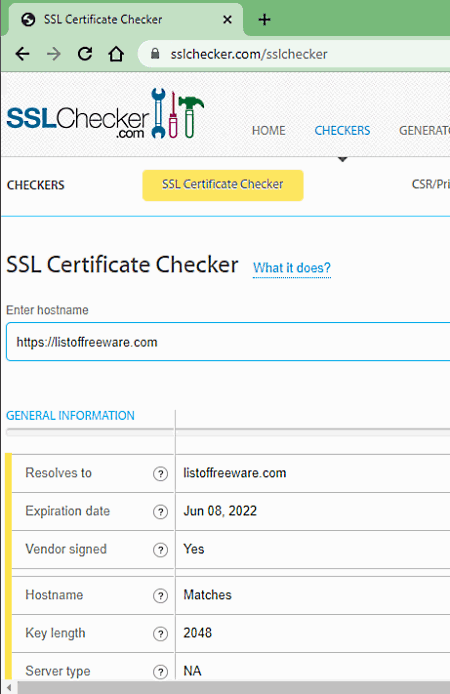This screenshot has width=450, height=694.
Task: Select the Vendor signed Yes value
Action: [194, 549]
